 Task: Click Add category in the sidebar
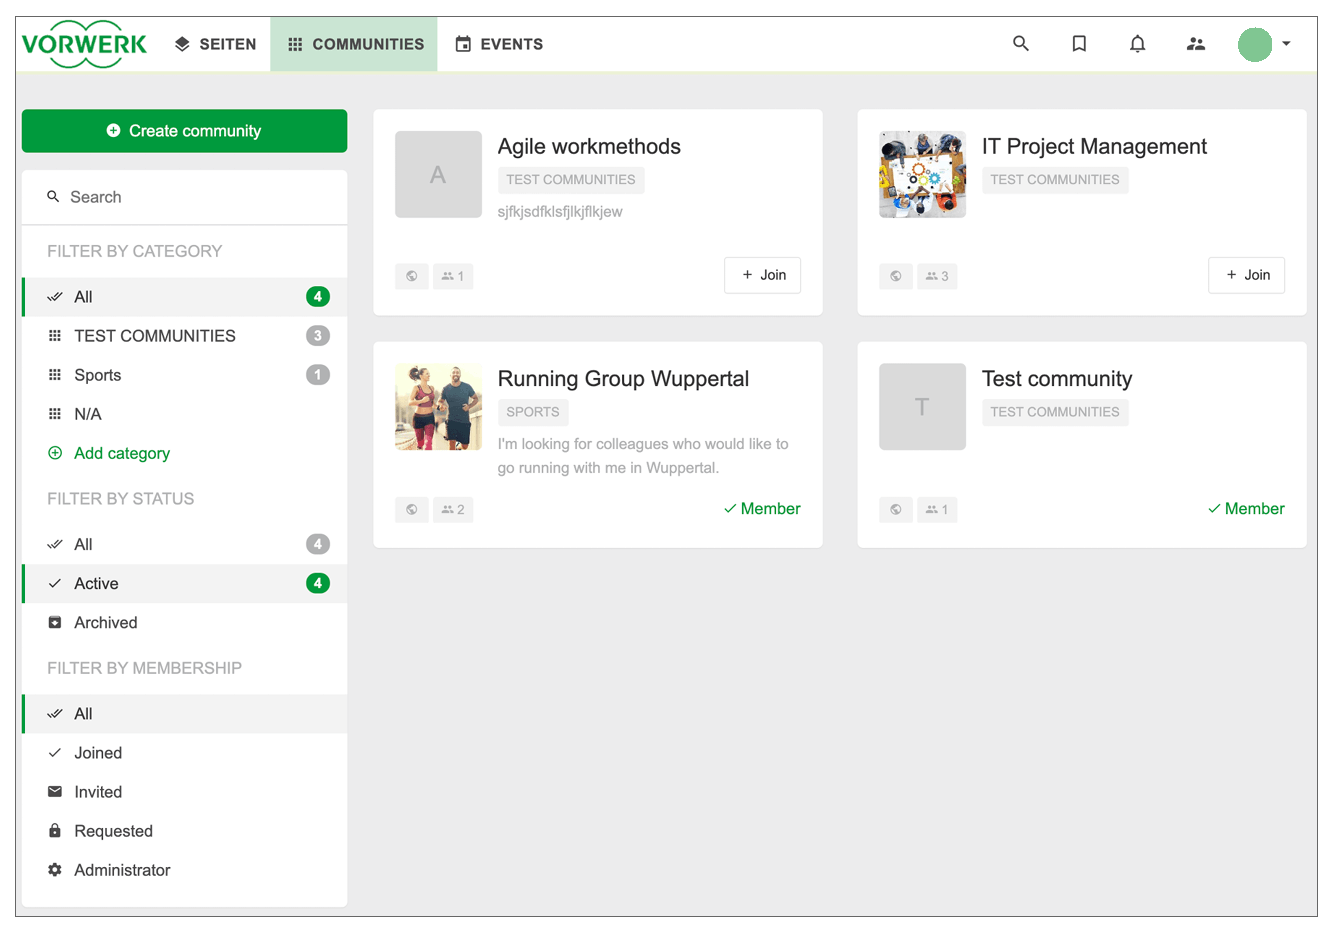[x=121, y=453]
